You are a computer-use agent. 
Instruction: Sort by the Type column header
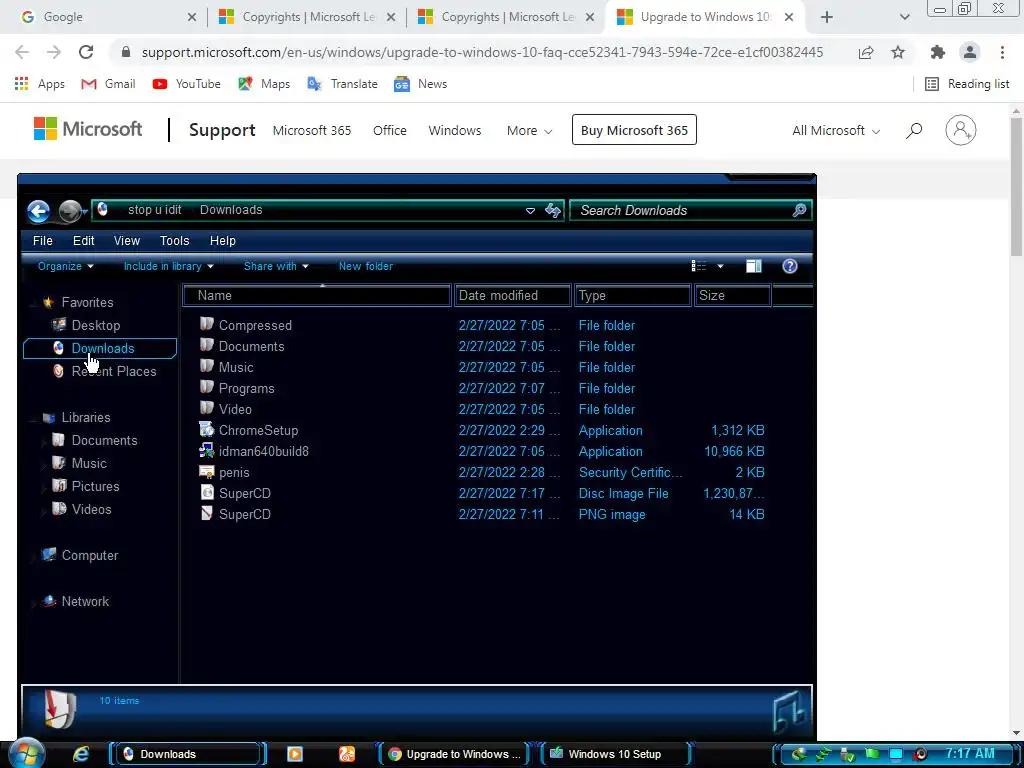coord(633,296)
